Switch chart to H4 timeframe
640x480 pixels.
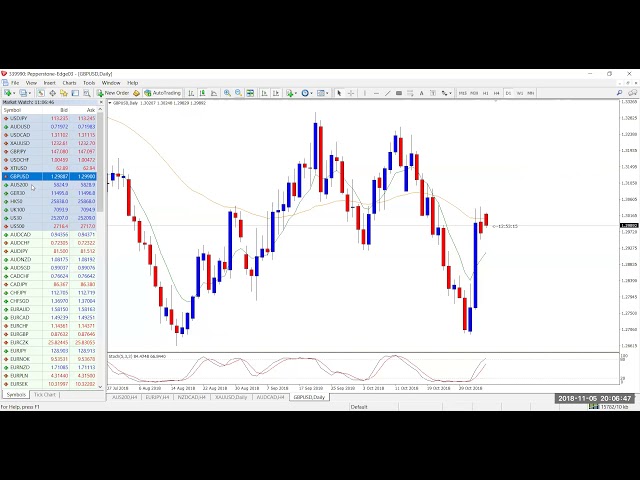click(x=497, y=93)
